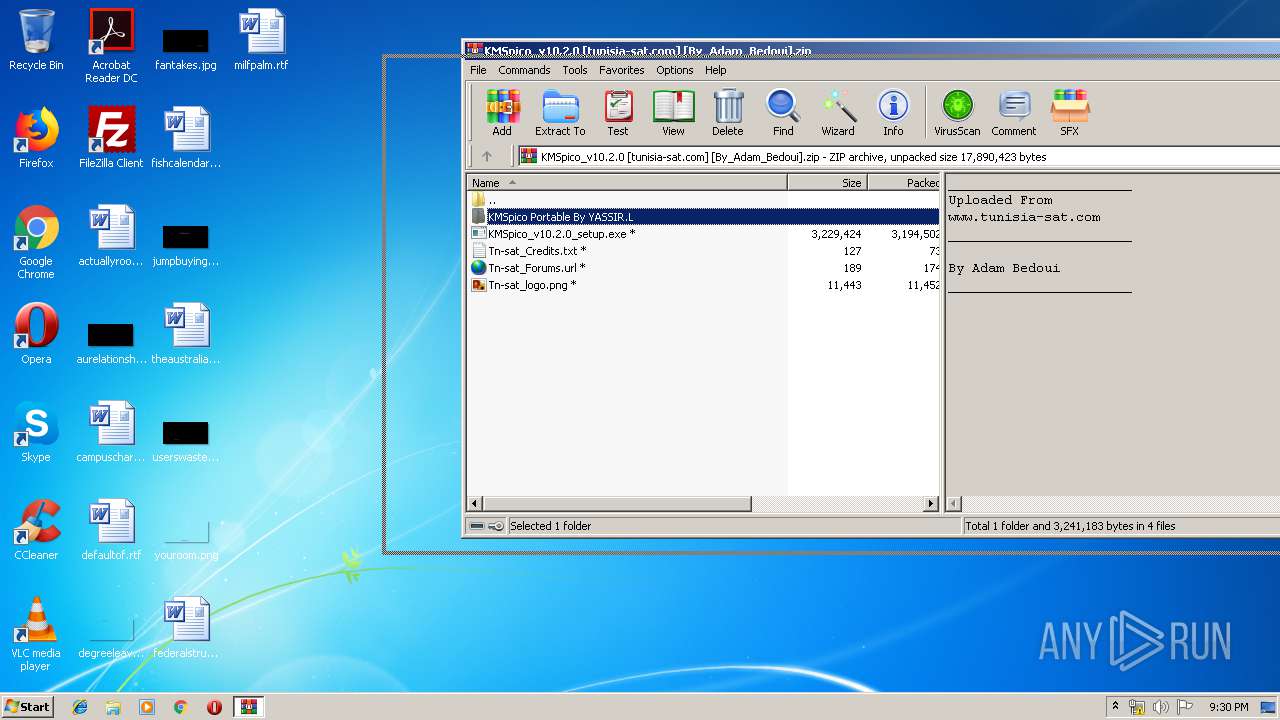The image size is (1280, 720).
Task: Click the Comment toolbar icon
Action: (1014, 113)
